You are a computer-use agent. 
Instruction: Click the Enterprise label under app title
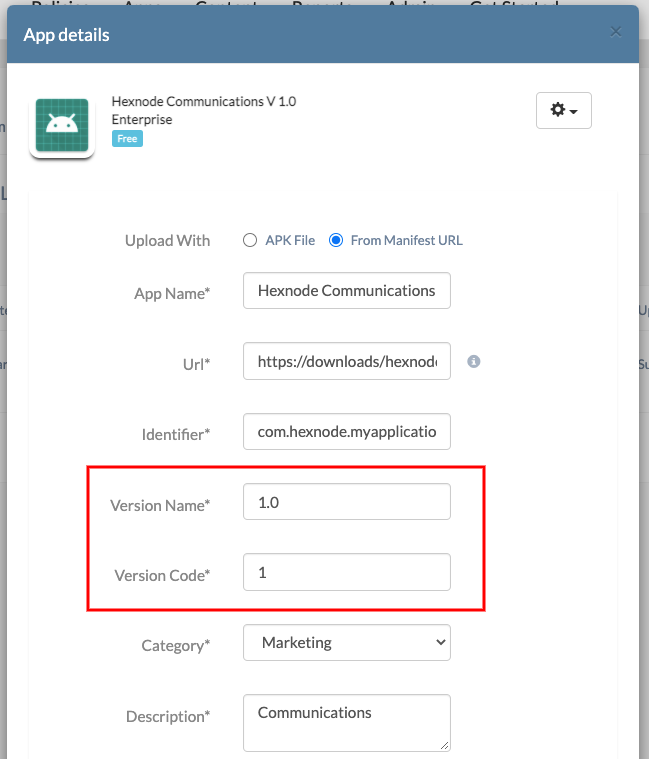tap(142, 120)
